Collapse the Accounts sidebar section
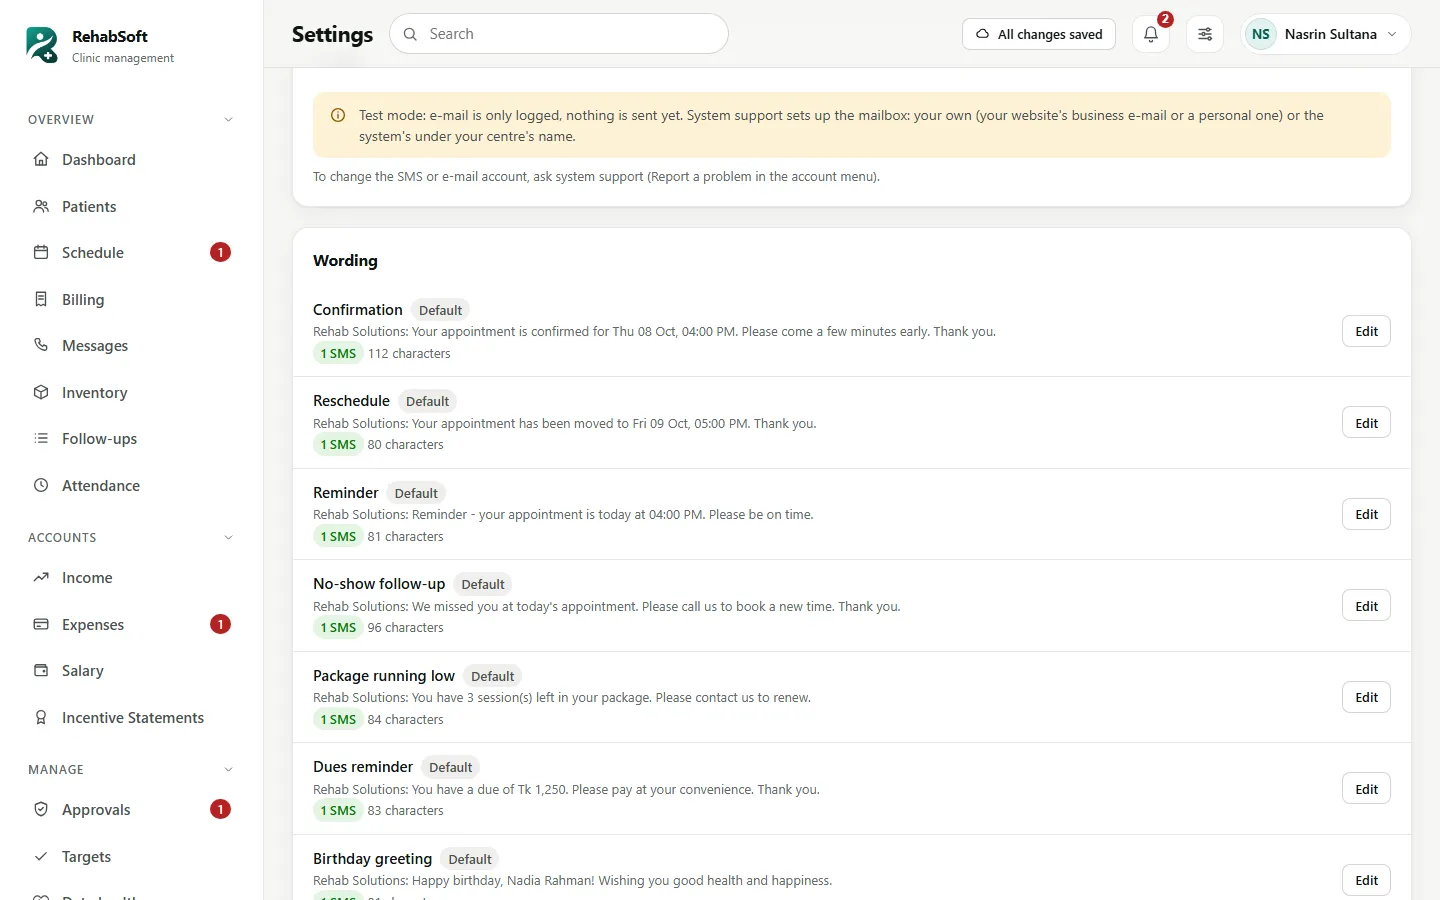 click(x=228, y=538)
